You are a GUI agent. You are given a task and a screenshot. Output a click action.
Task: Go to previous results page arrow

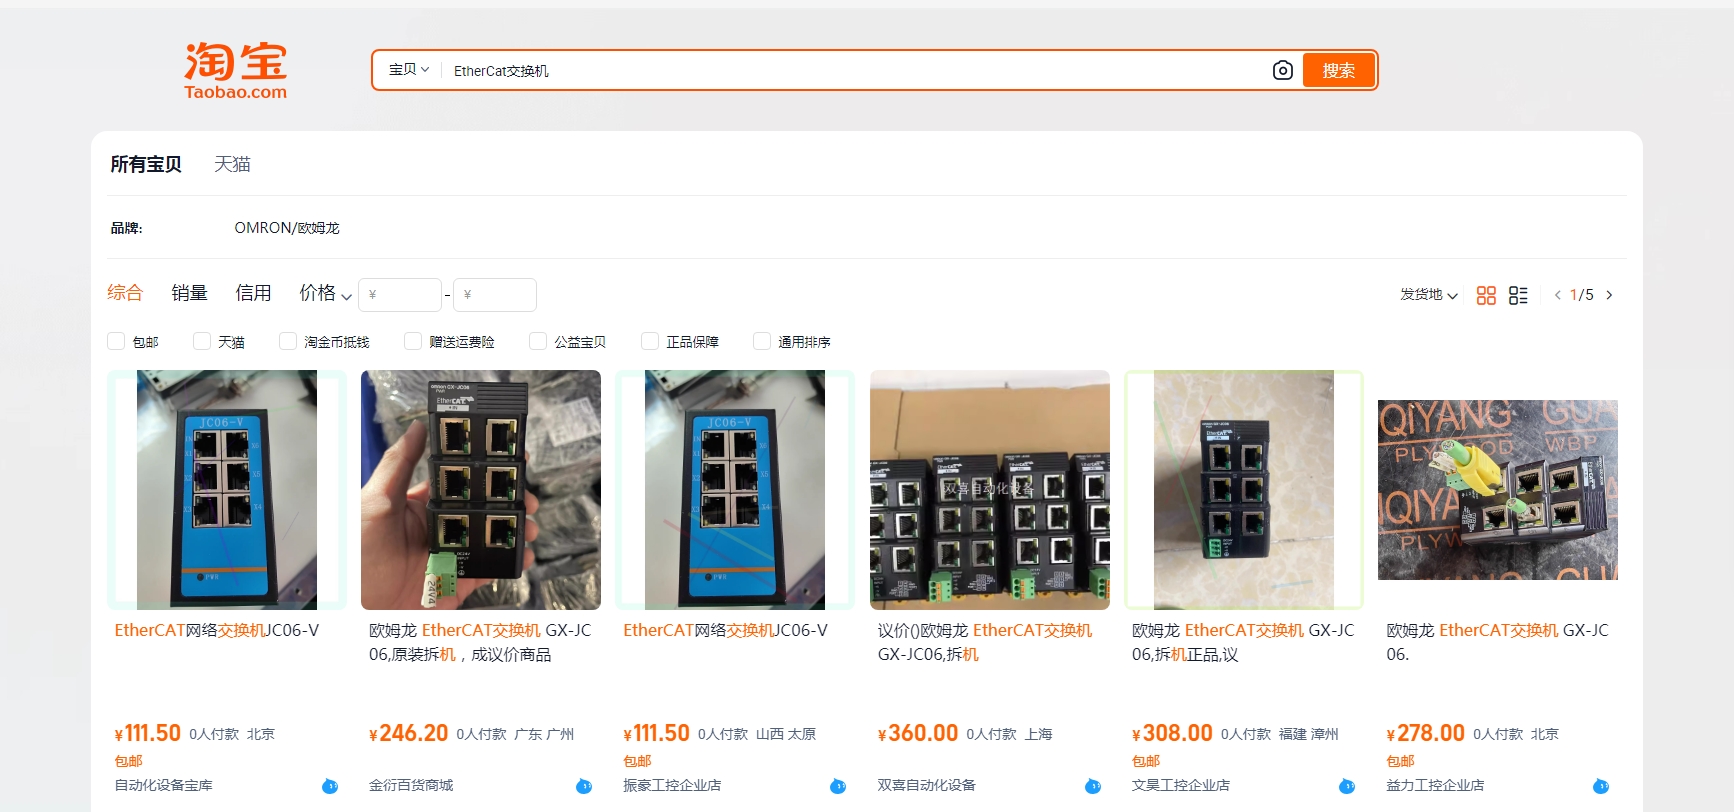pos(1557,295)
